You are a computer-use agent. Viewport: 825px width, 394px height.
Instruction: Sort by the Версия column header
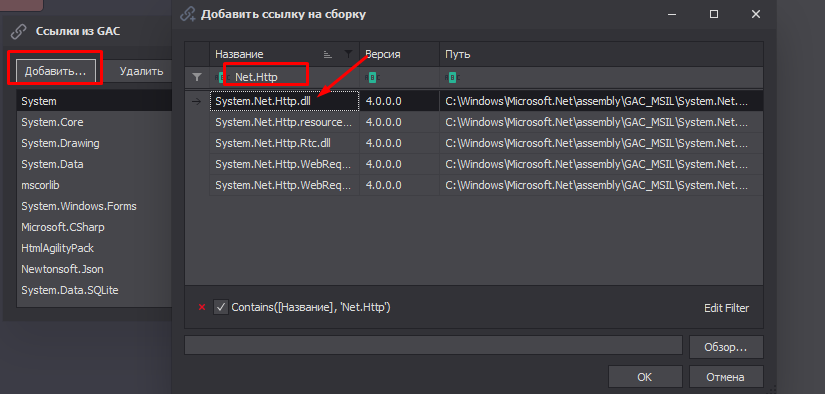tap(399, 54)
